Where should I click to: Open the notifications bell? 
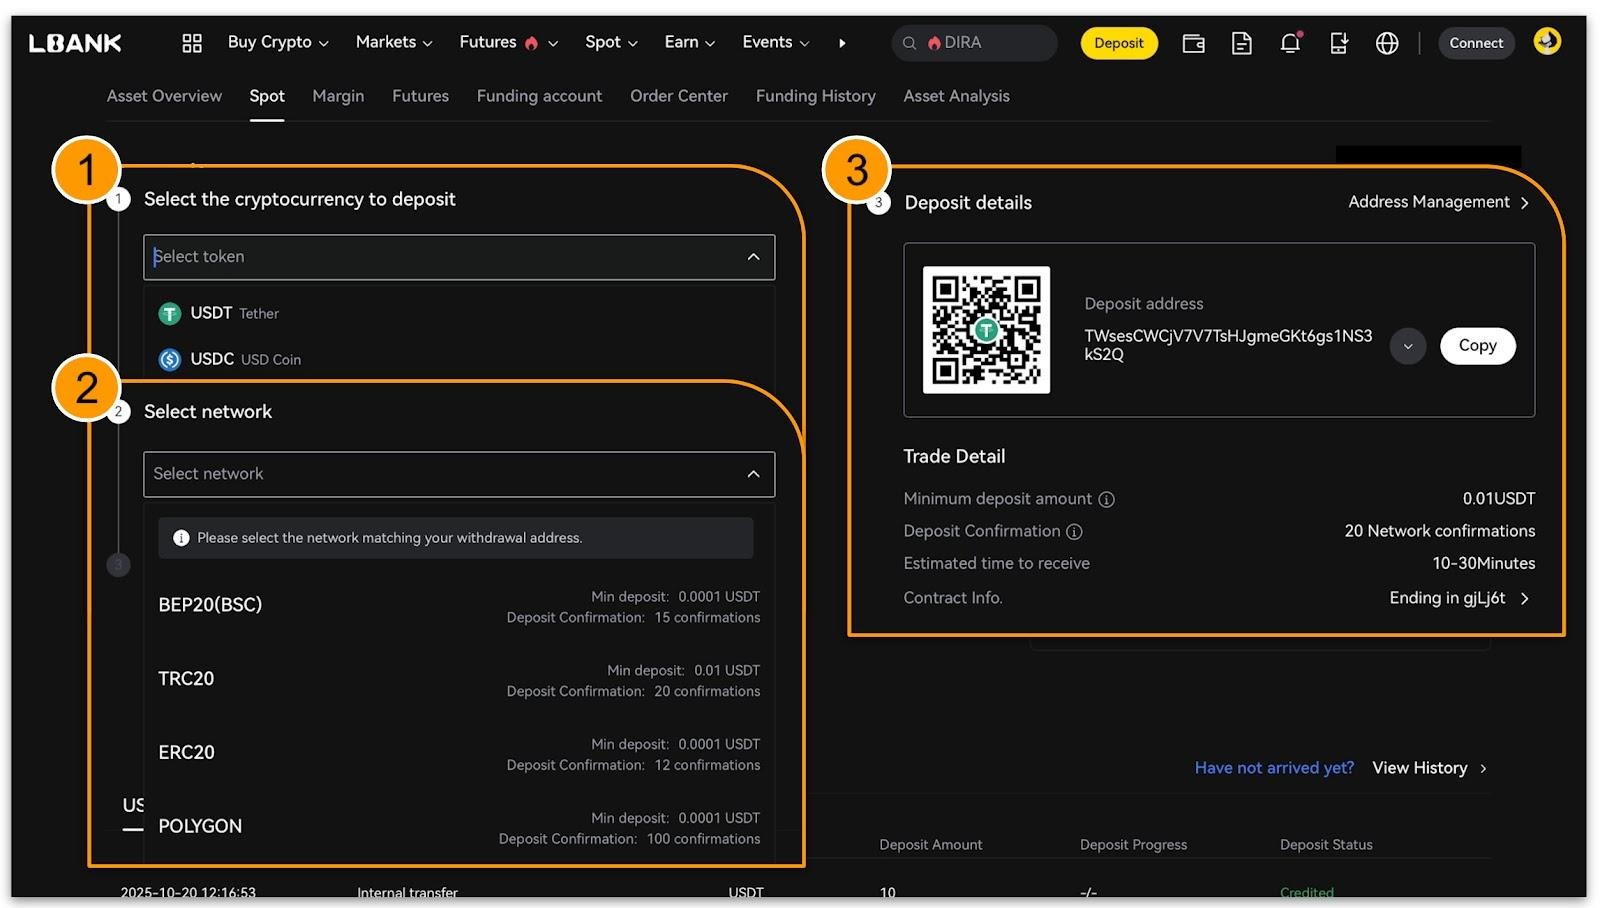pos(1290,43)
